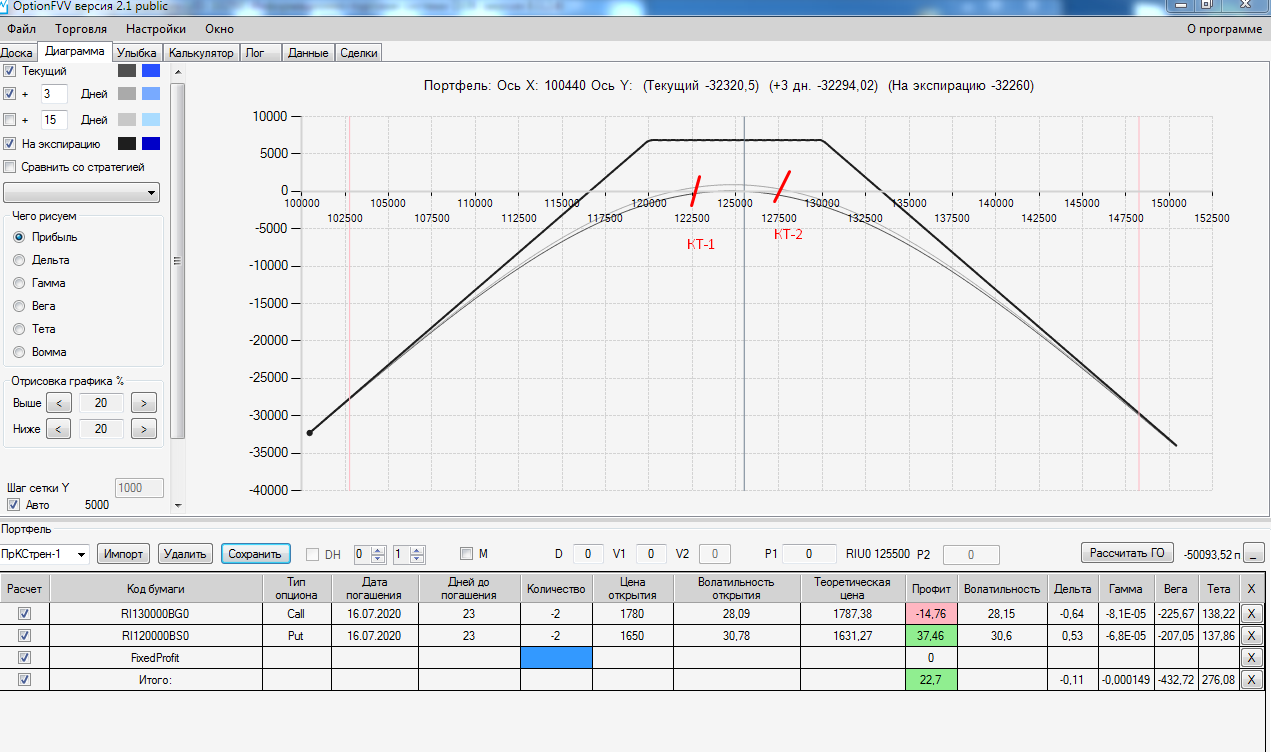Pick the Текущий dark gray color swatch
This screenshot has height=752, width=1271.
coord(127,71)
